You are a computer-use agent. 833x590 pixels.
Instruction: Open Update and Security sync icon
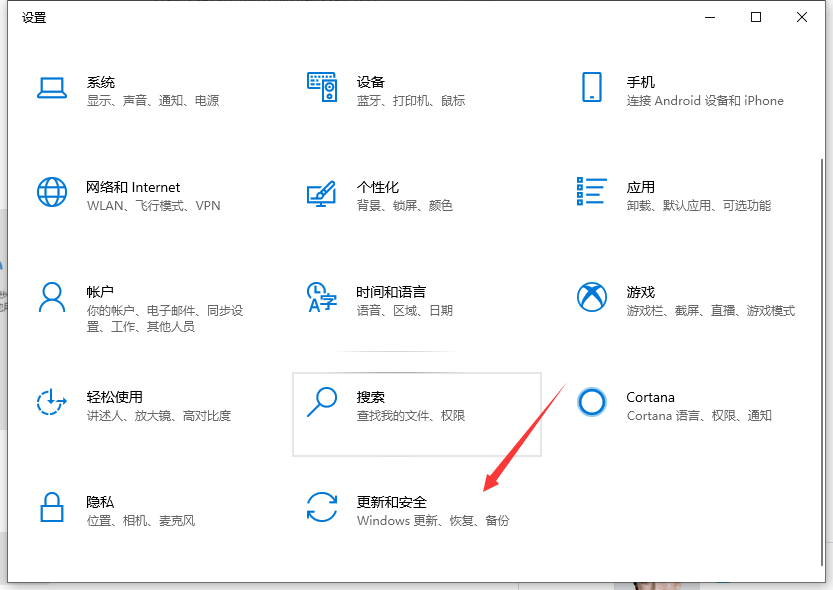coord(322,507)
